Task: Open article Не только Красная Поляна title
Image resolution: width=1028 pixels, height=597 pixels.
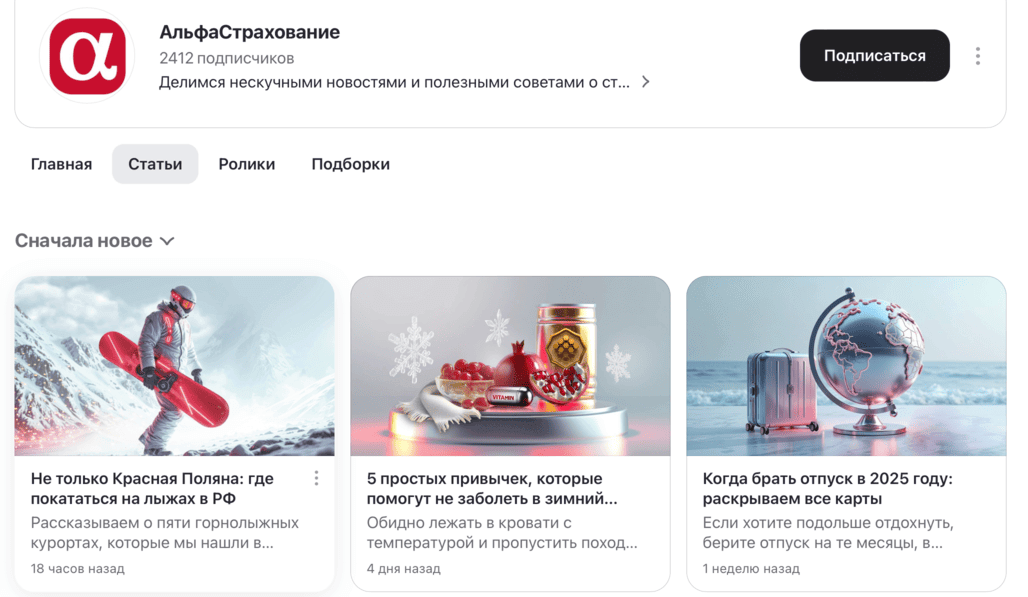Action: [x=152, y=488]
